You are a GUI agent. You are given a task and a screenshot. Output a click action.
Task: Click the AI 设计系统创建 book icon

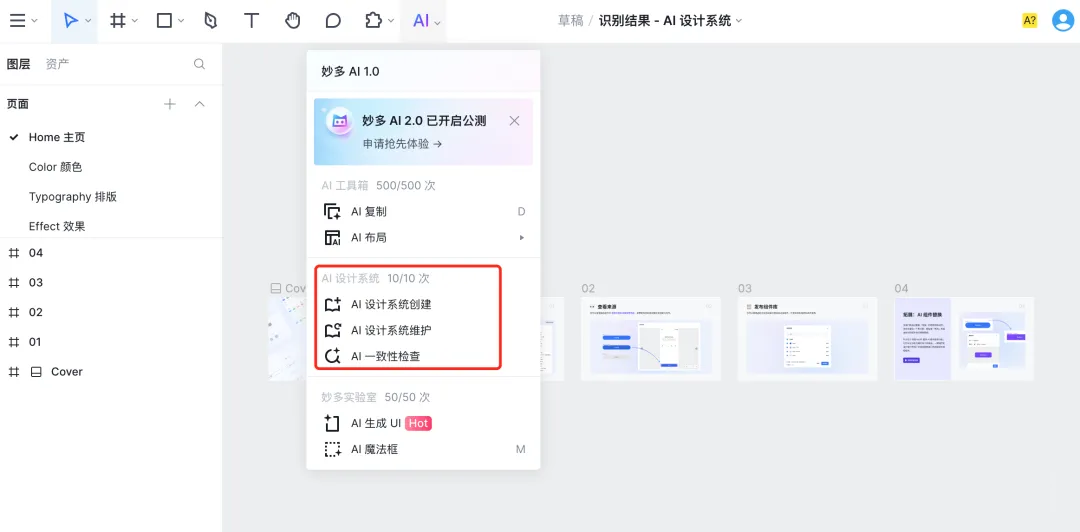point(333,304)
